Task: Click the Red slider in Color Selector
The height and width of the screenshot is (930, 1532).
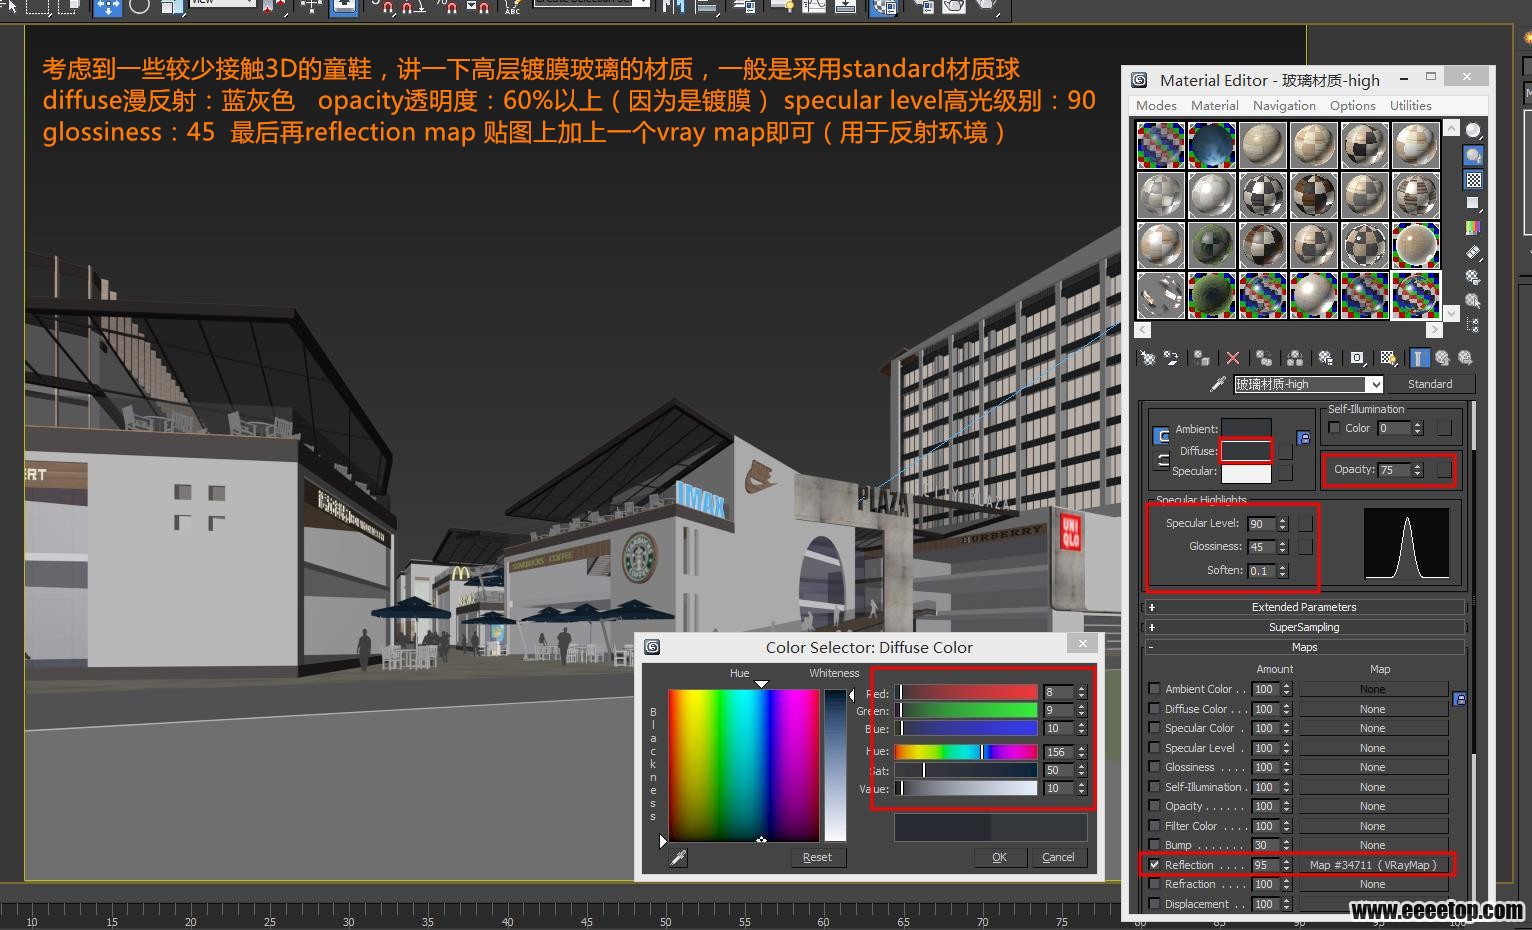Action: (x=966, y=692)
